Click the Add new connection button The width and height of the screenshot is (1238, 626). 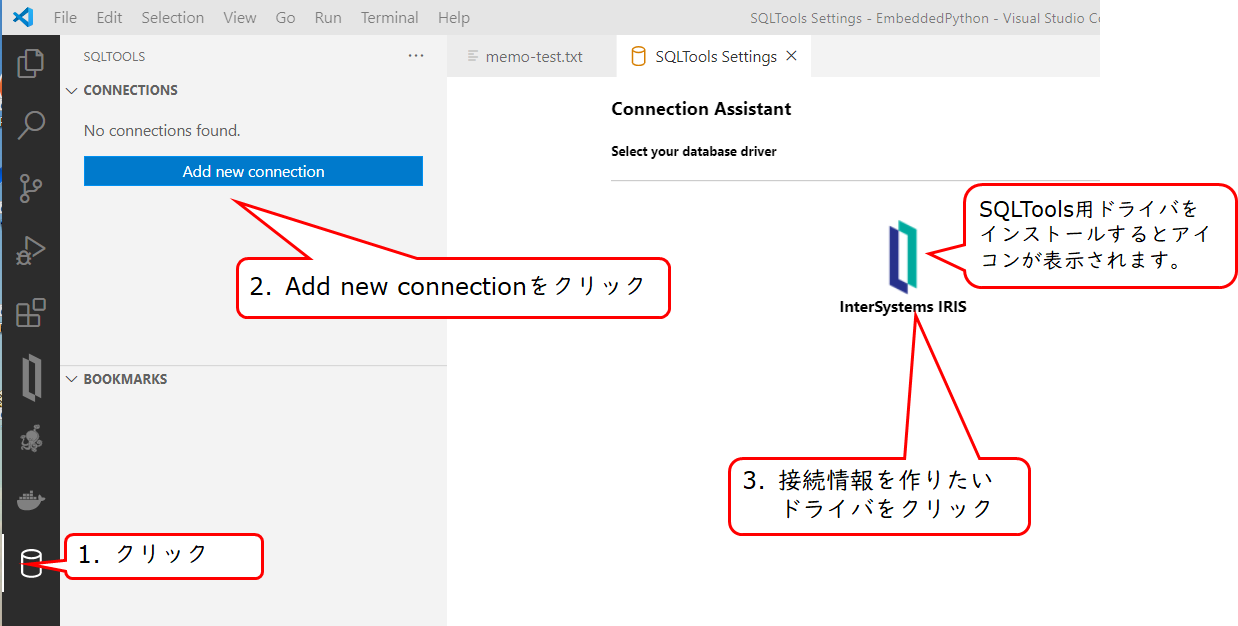click(253, 171)
